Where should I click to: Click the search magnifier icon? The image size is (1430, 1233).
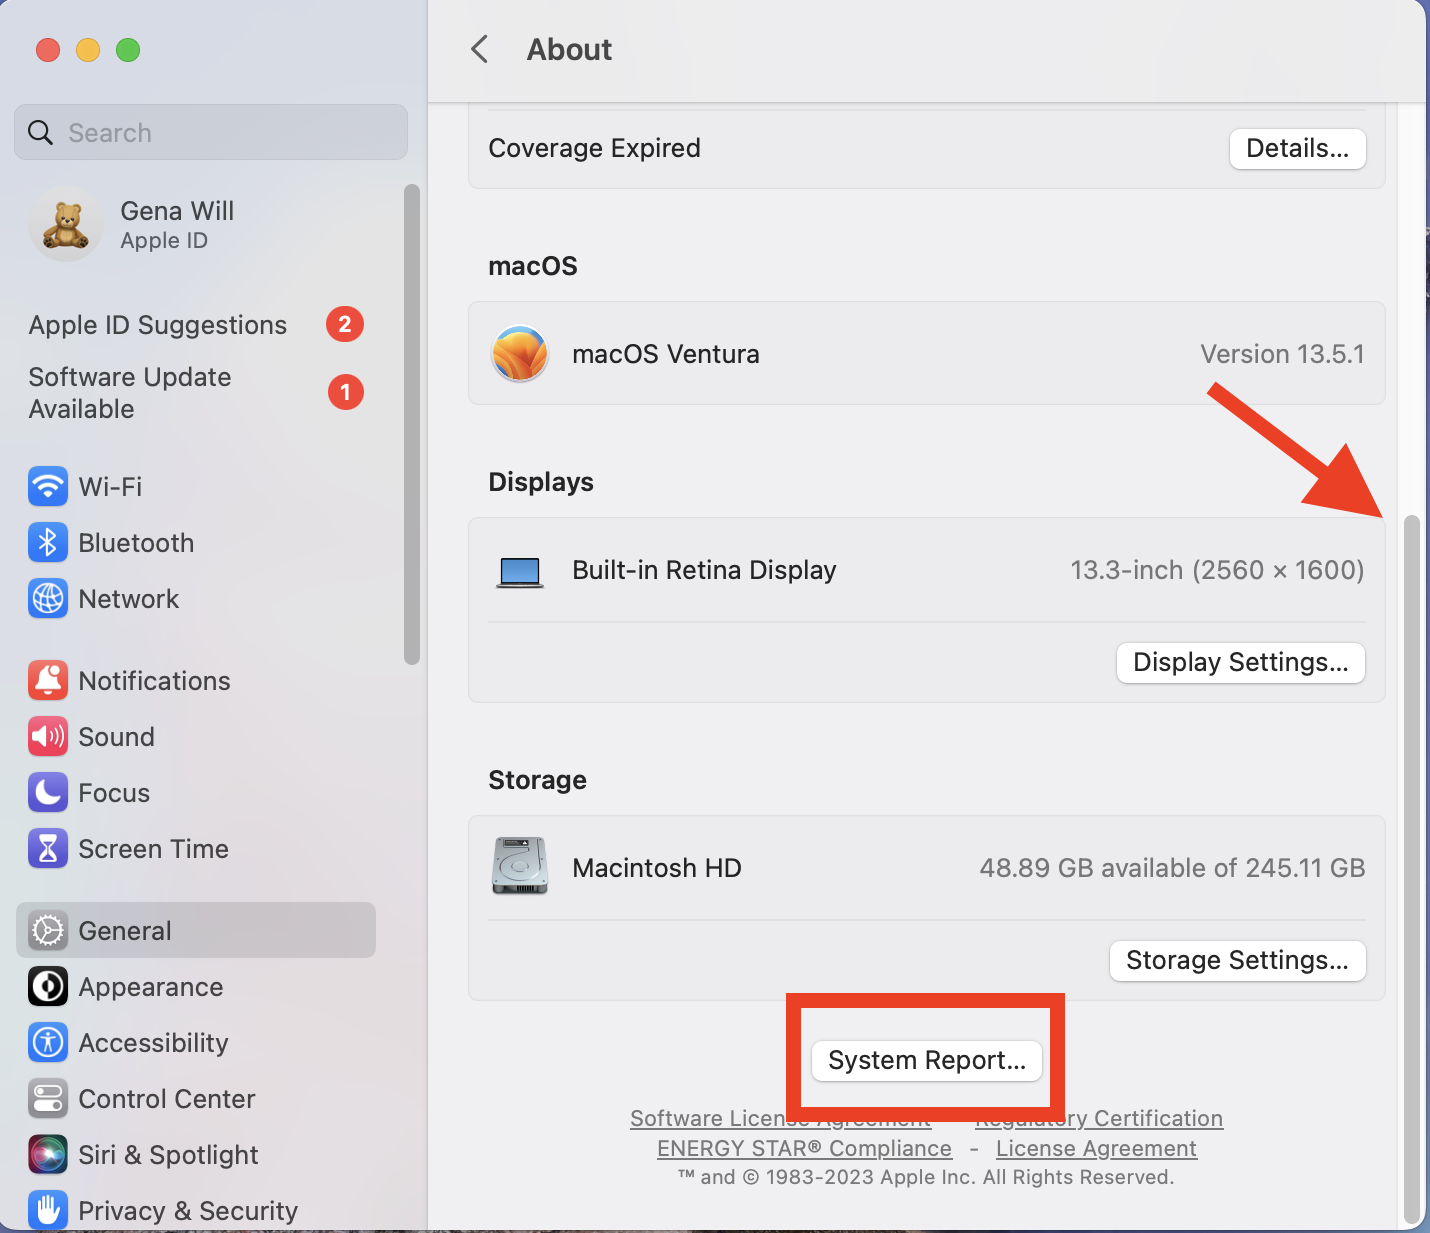[x=40, y=132]
